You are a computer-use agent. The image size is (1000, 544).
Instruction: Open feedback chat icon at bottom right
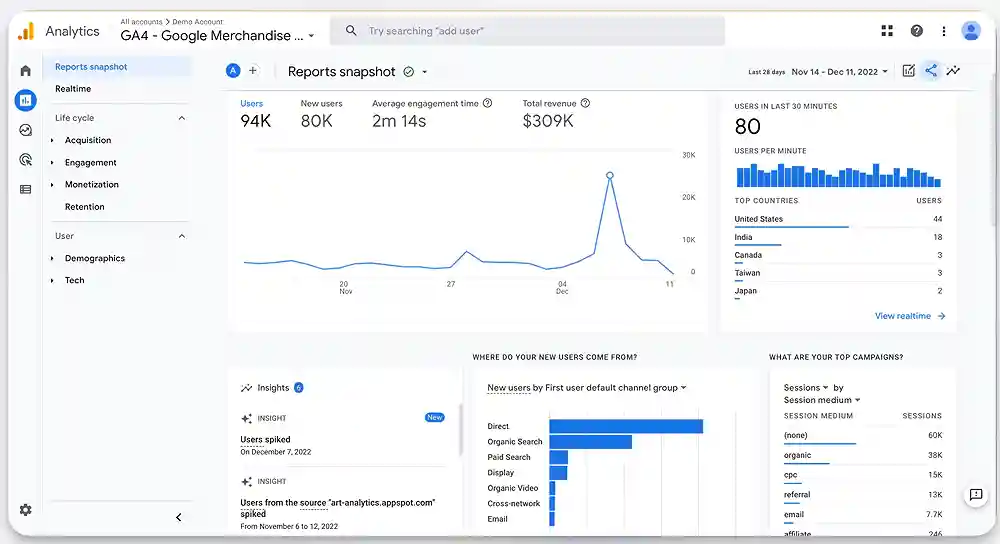tap(976, 495)
